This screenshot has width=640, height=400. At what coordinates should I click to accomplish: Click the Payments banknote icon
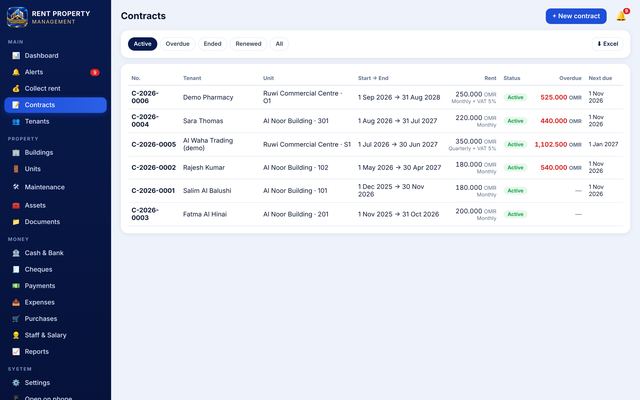click(16, 286)
